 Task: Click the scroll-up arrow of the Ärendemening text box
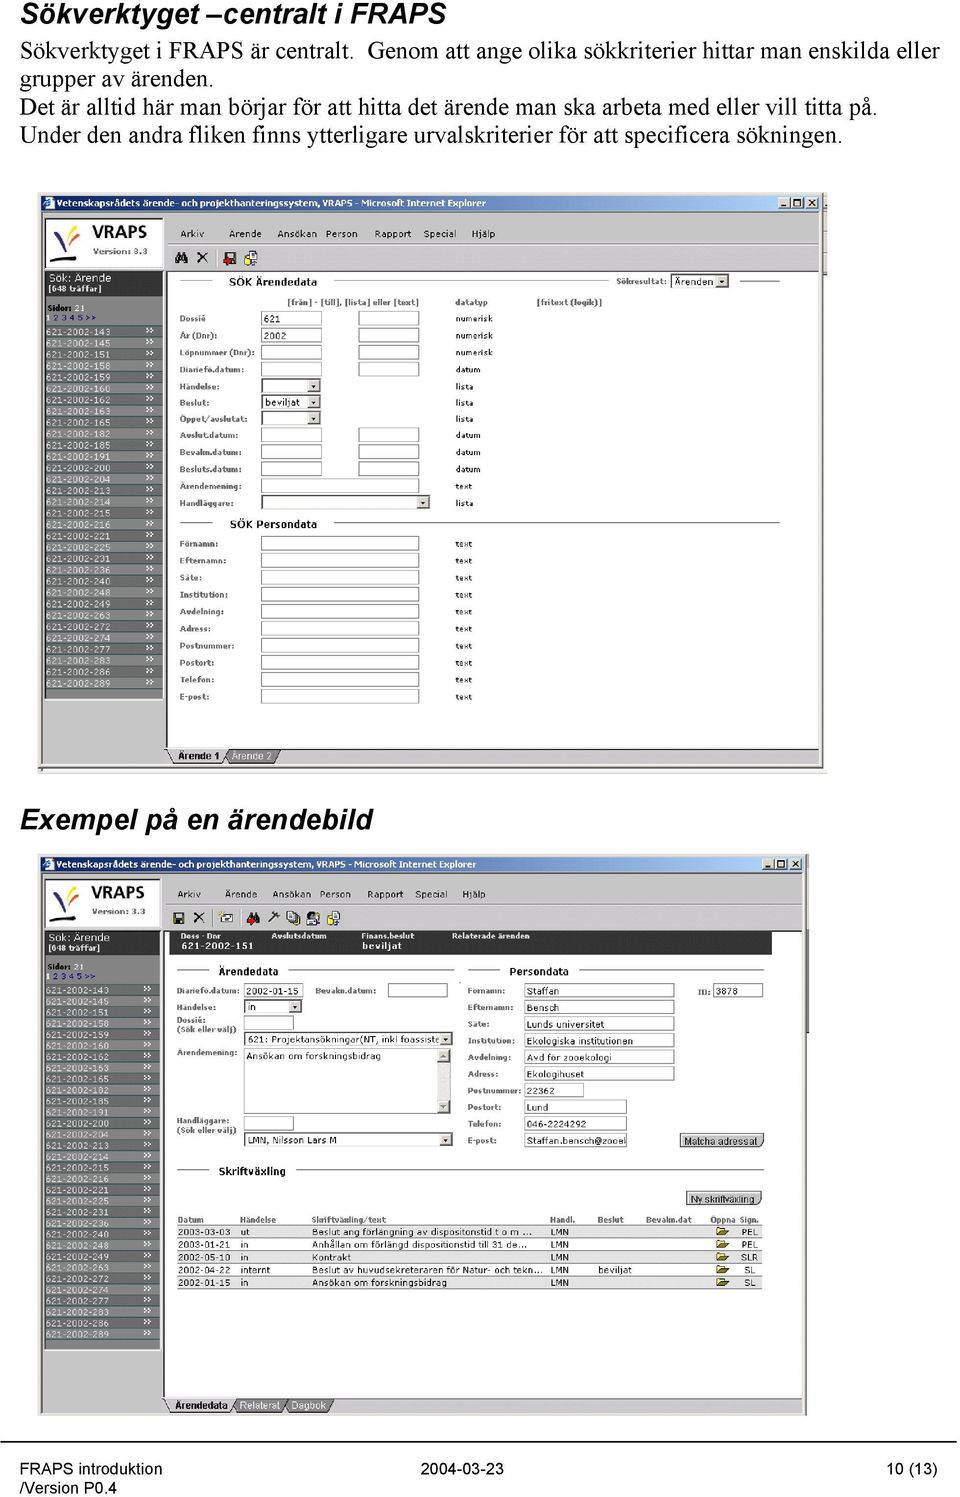(x=444, y=1055)
